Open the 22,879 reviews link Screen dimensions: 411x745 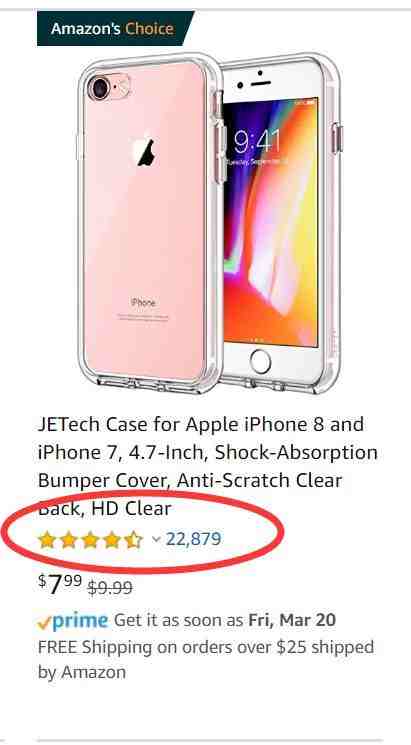point(193,539)
